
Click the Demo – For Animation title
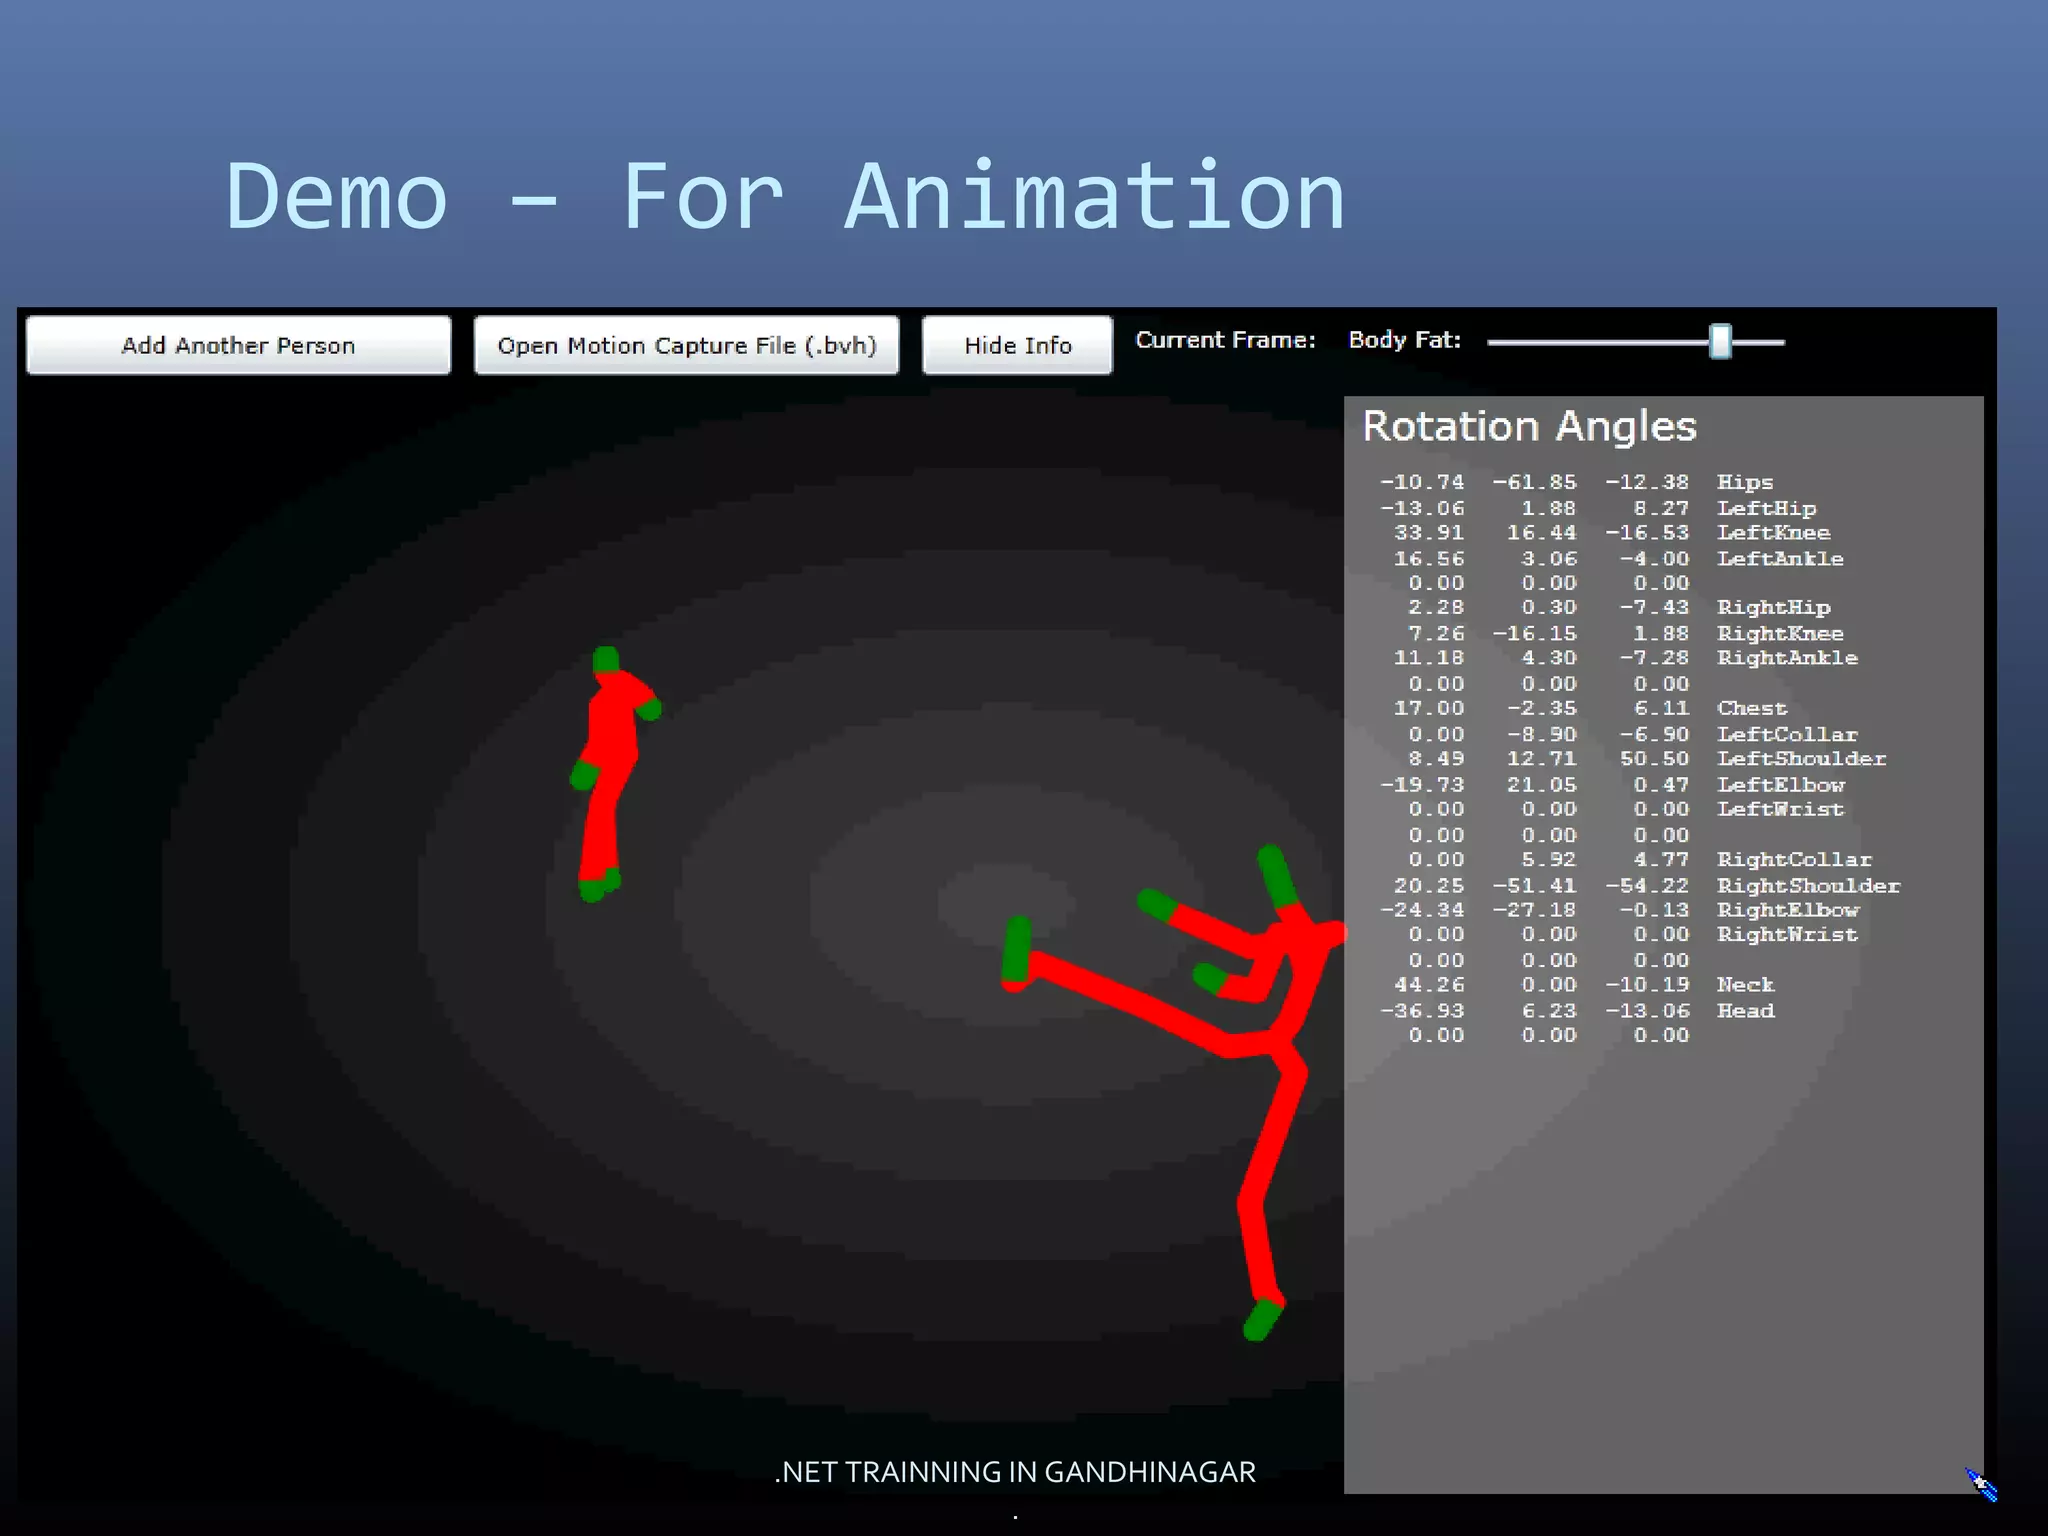(x=786, y=197)
